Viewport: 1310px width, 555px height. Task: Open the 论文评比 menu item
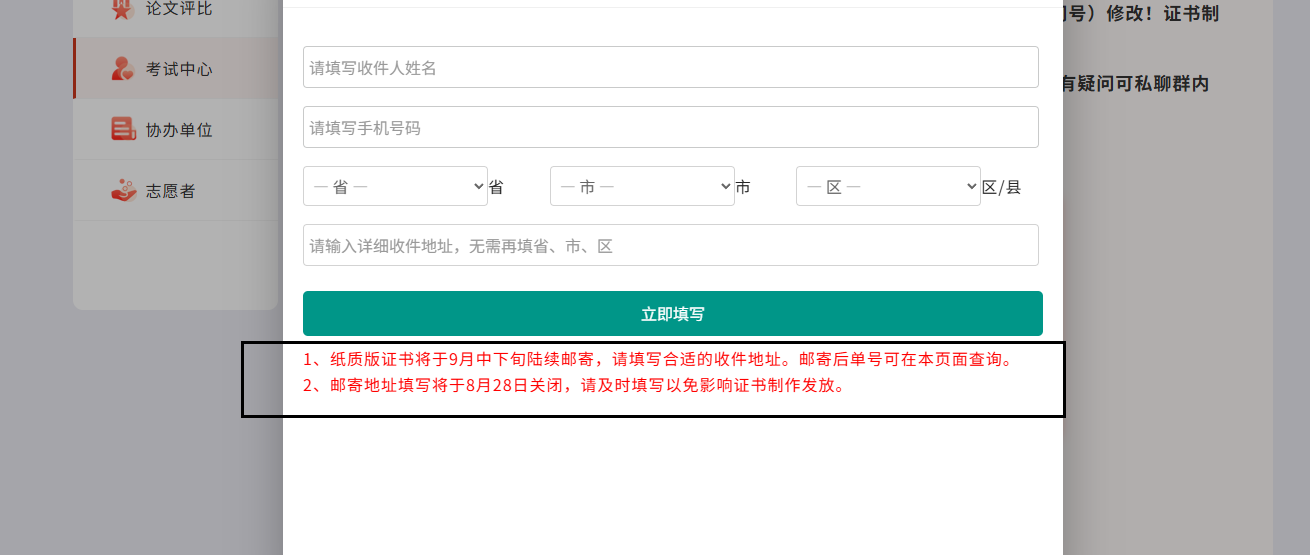pos(179,9)
